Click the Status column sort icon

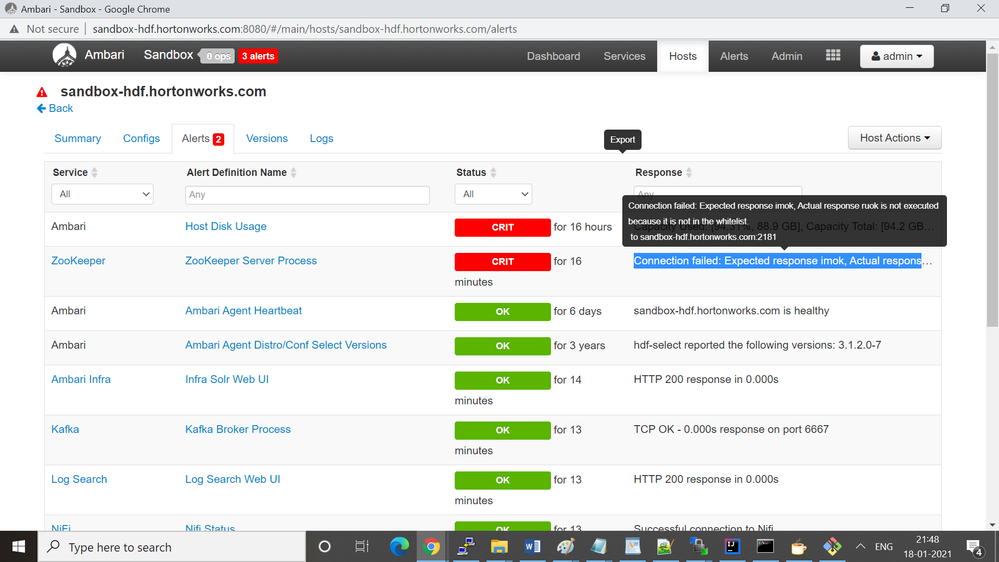pos(493,173)
